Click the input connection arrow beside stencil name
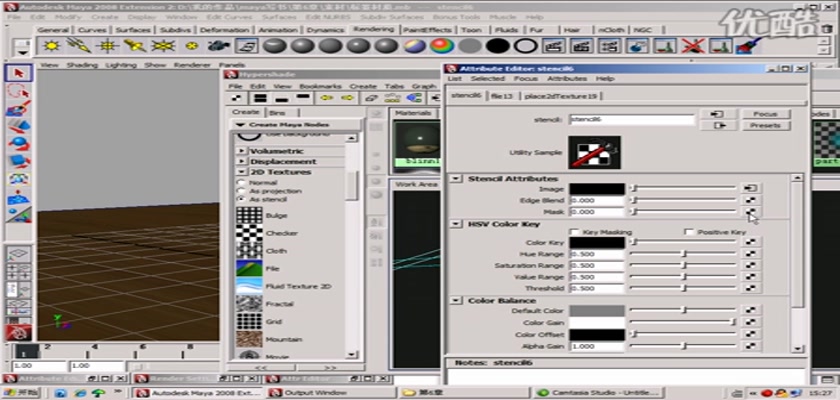 pos(718,114)
